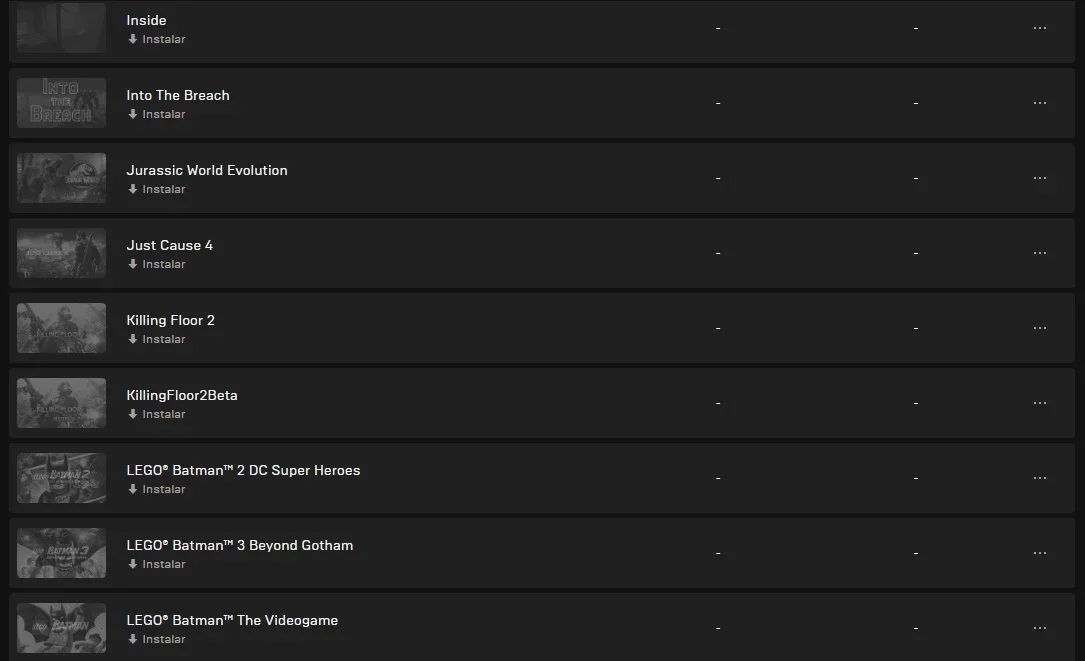Open options for LEGO Batman 2 DC Super Heroes

tap(1039, 478)
